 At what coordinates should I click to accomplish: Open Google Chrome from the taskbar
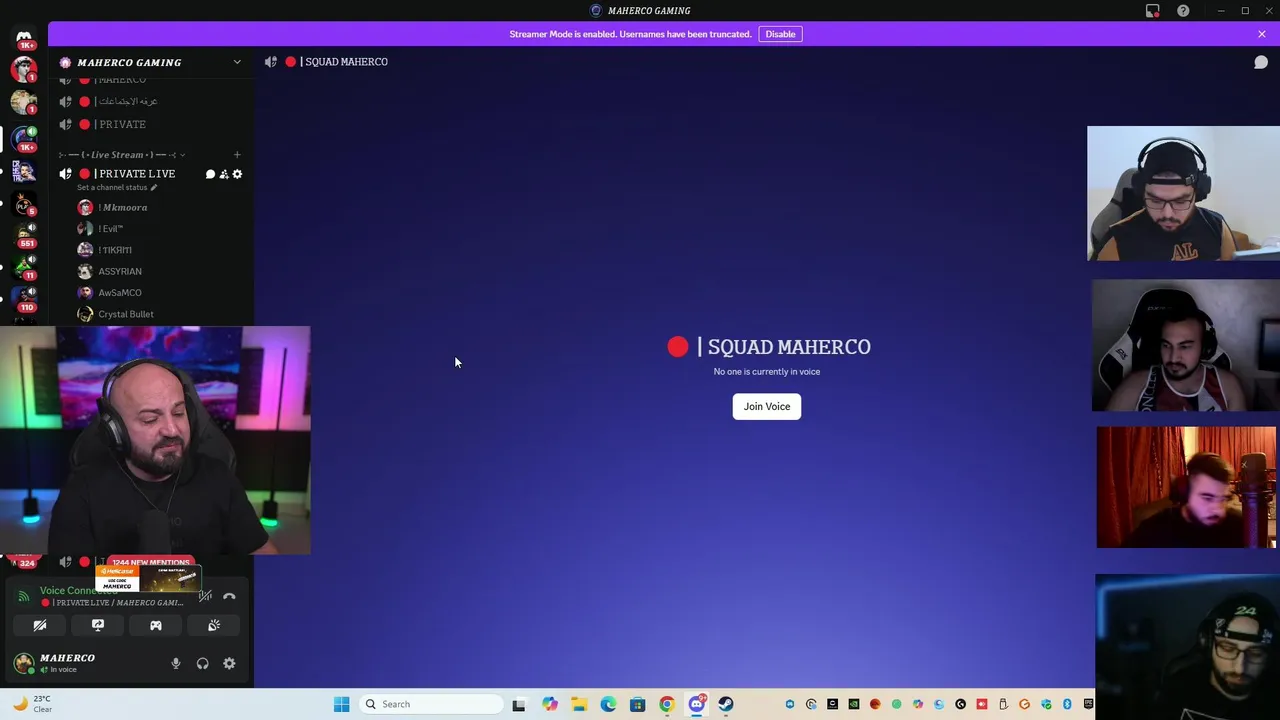point(667,704)
